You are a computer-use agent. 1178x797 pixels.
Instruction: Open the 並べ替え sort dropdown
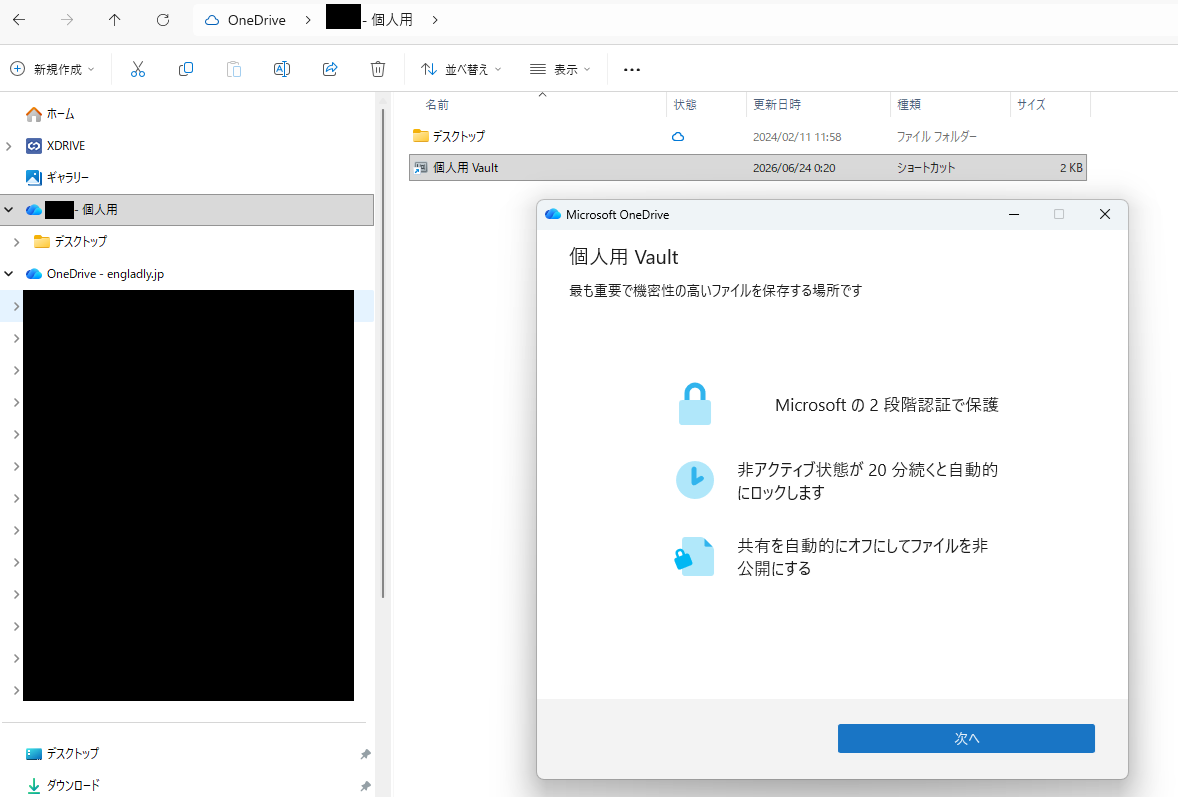coord(461,69)
